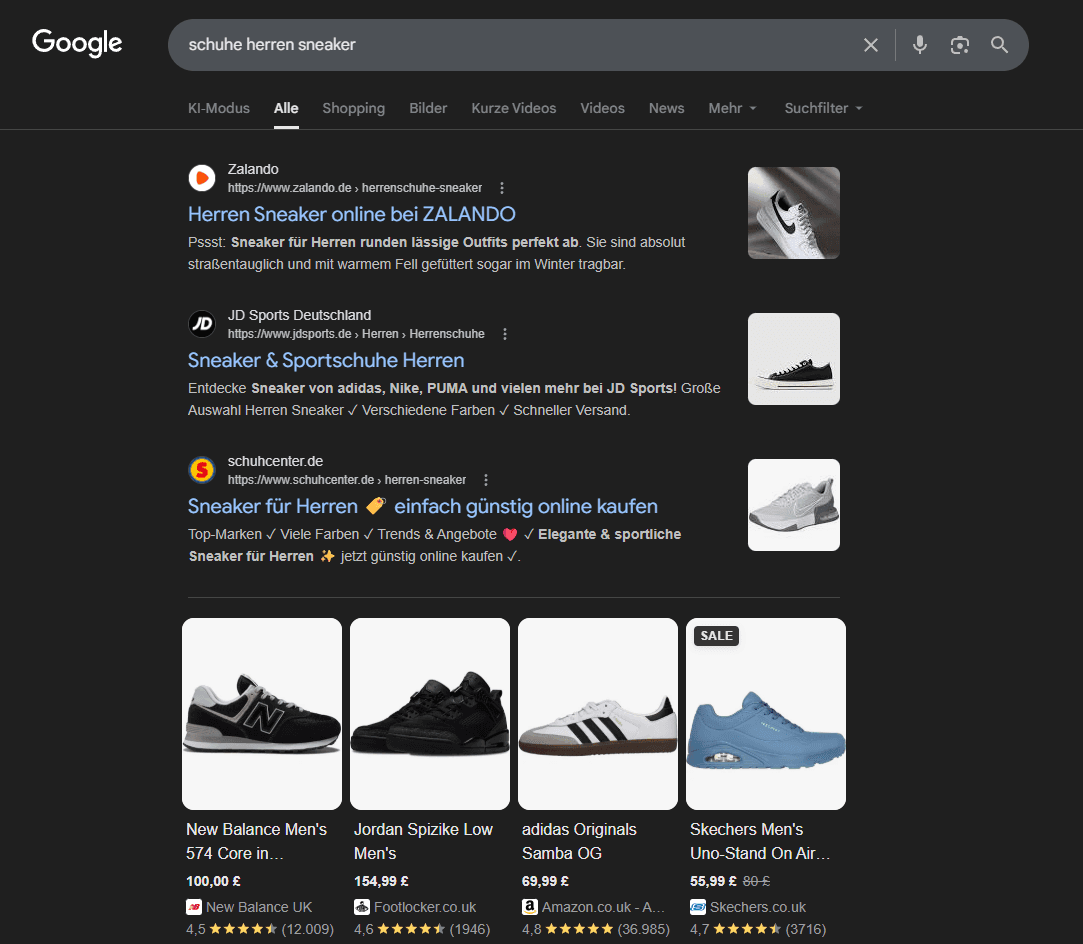Click Footlocker.co.uk store icon
The image size is (1083, 944).
point(362,907)
